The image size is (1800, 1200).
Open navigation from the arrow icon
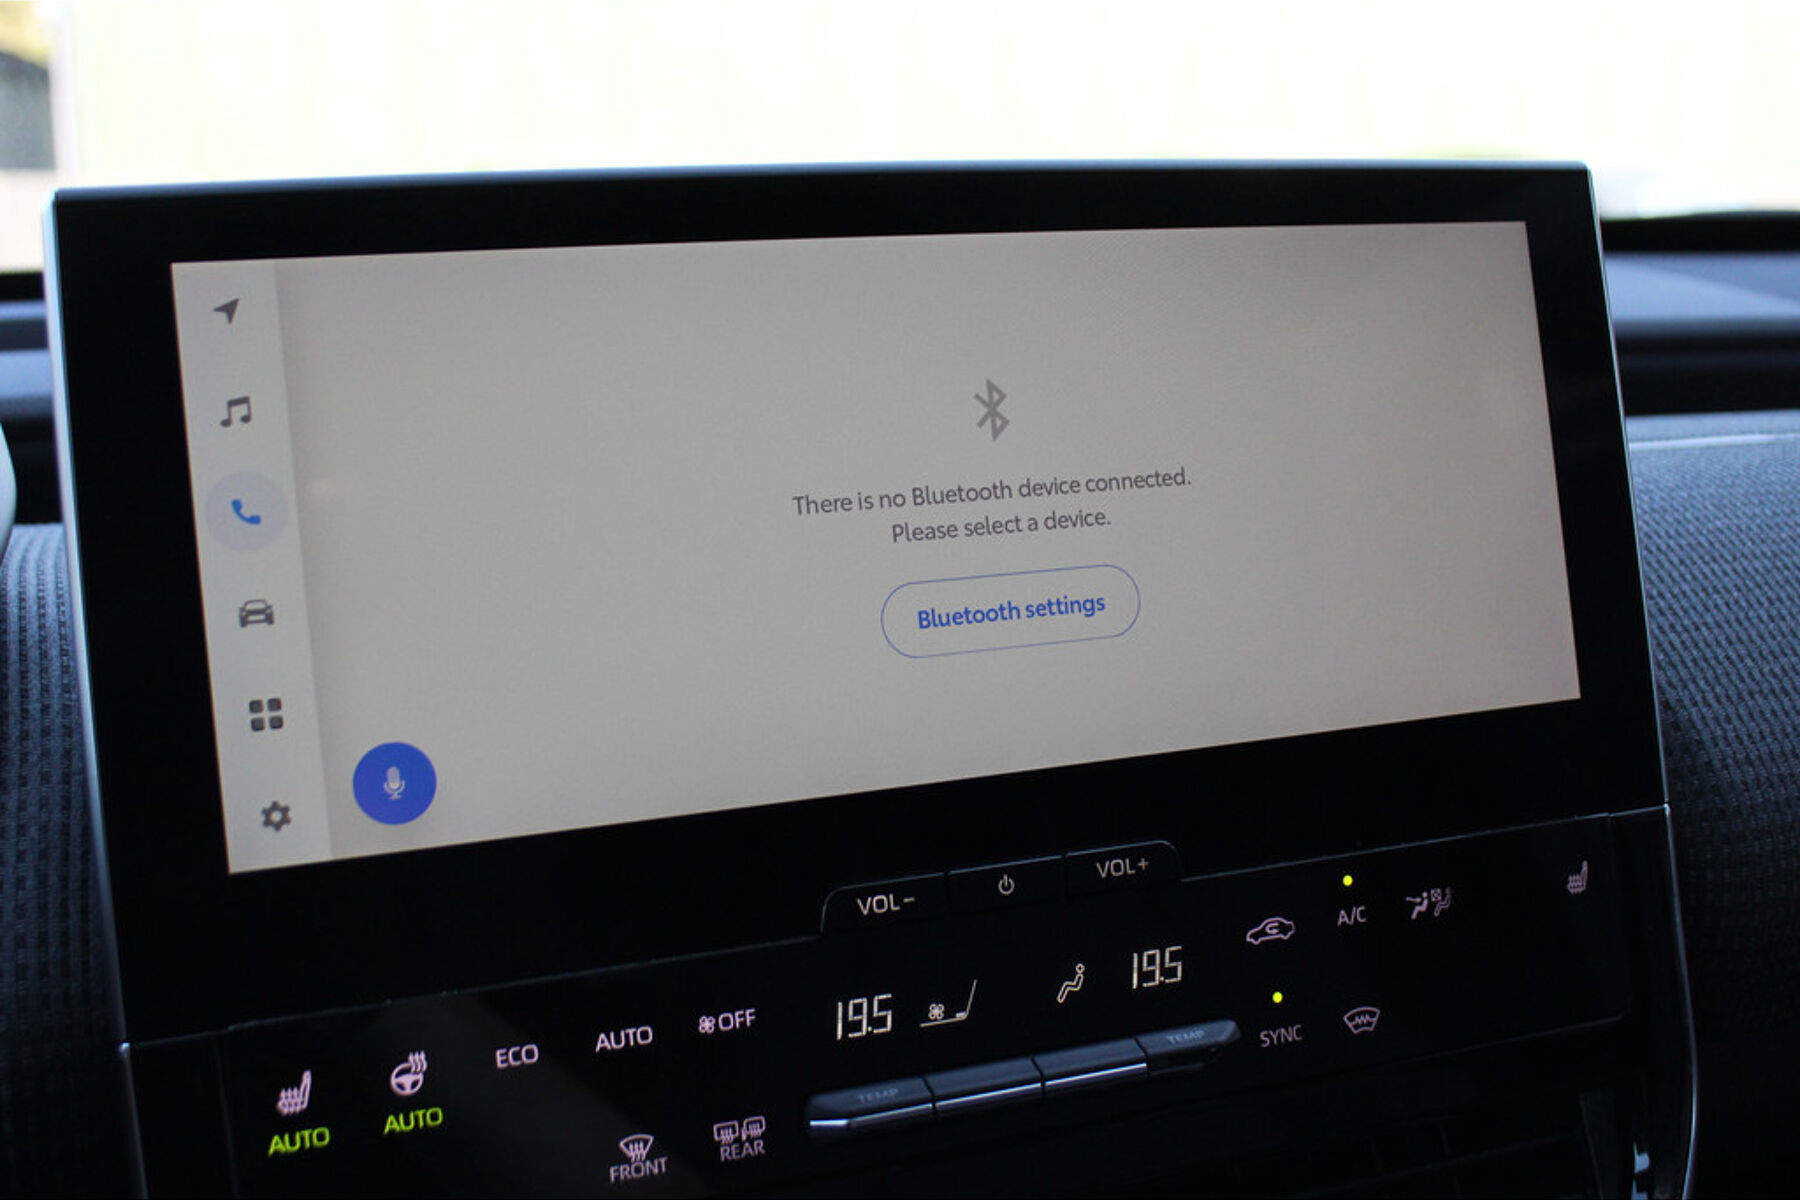point(228,310)
